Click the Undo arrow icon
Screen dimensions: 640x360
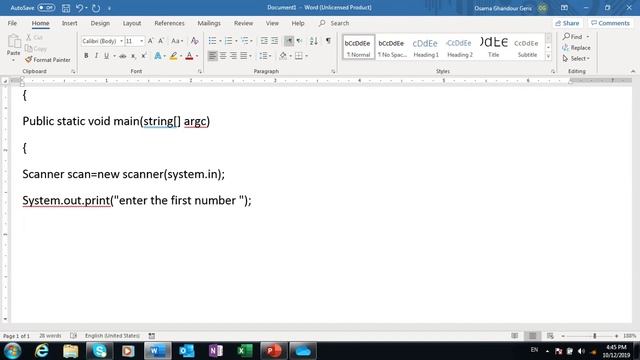[x=80, y=8]
